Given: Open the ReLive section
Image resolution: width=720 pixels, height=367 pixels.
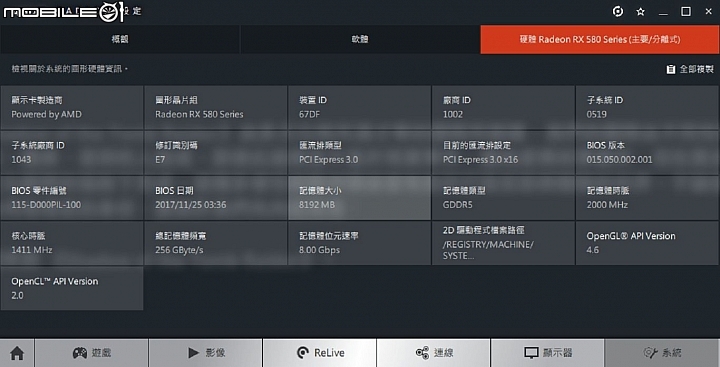Looking at the screenshot, I should pyautogui.click(x=320, y=353).
